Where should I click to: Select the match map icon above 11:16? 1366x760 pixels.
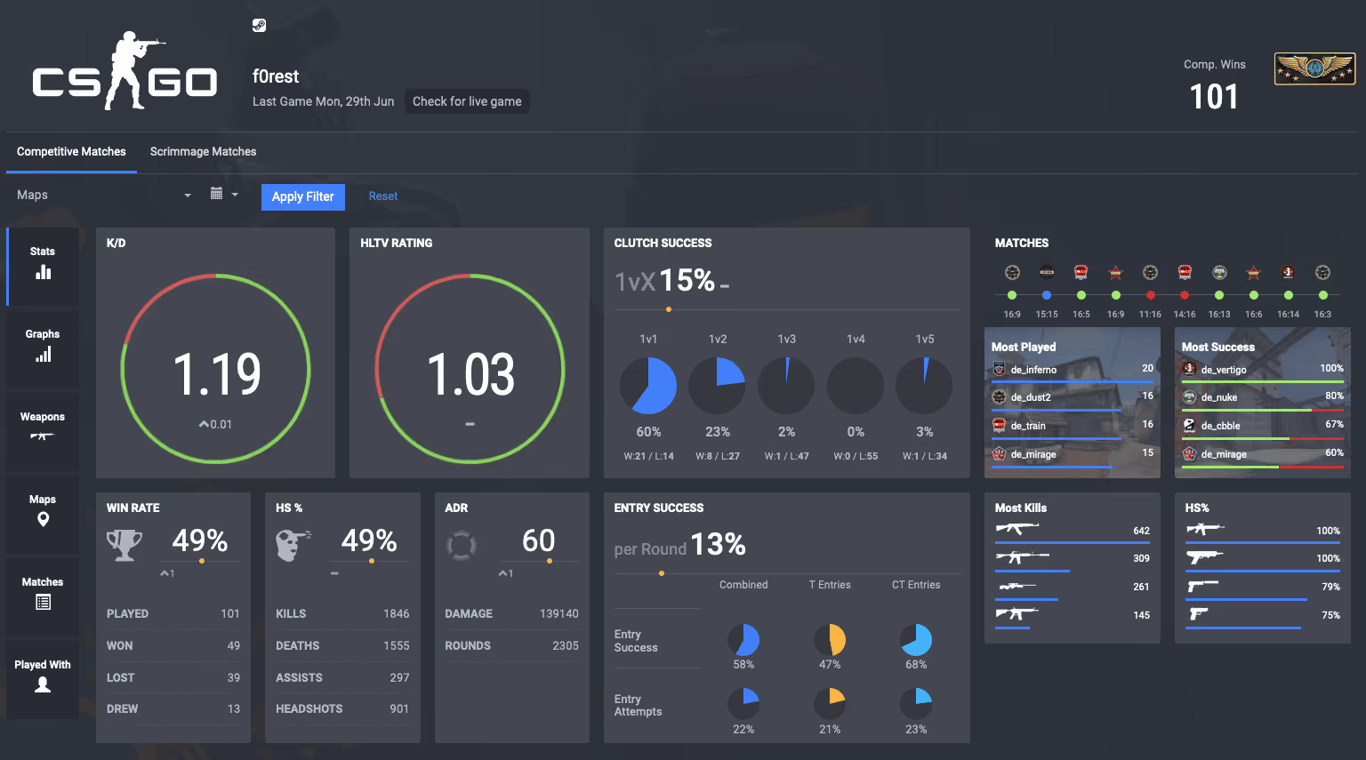pyautogui.click(x=1150, y=272)
